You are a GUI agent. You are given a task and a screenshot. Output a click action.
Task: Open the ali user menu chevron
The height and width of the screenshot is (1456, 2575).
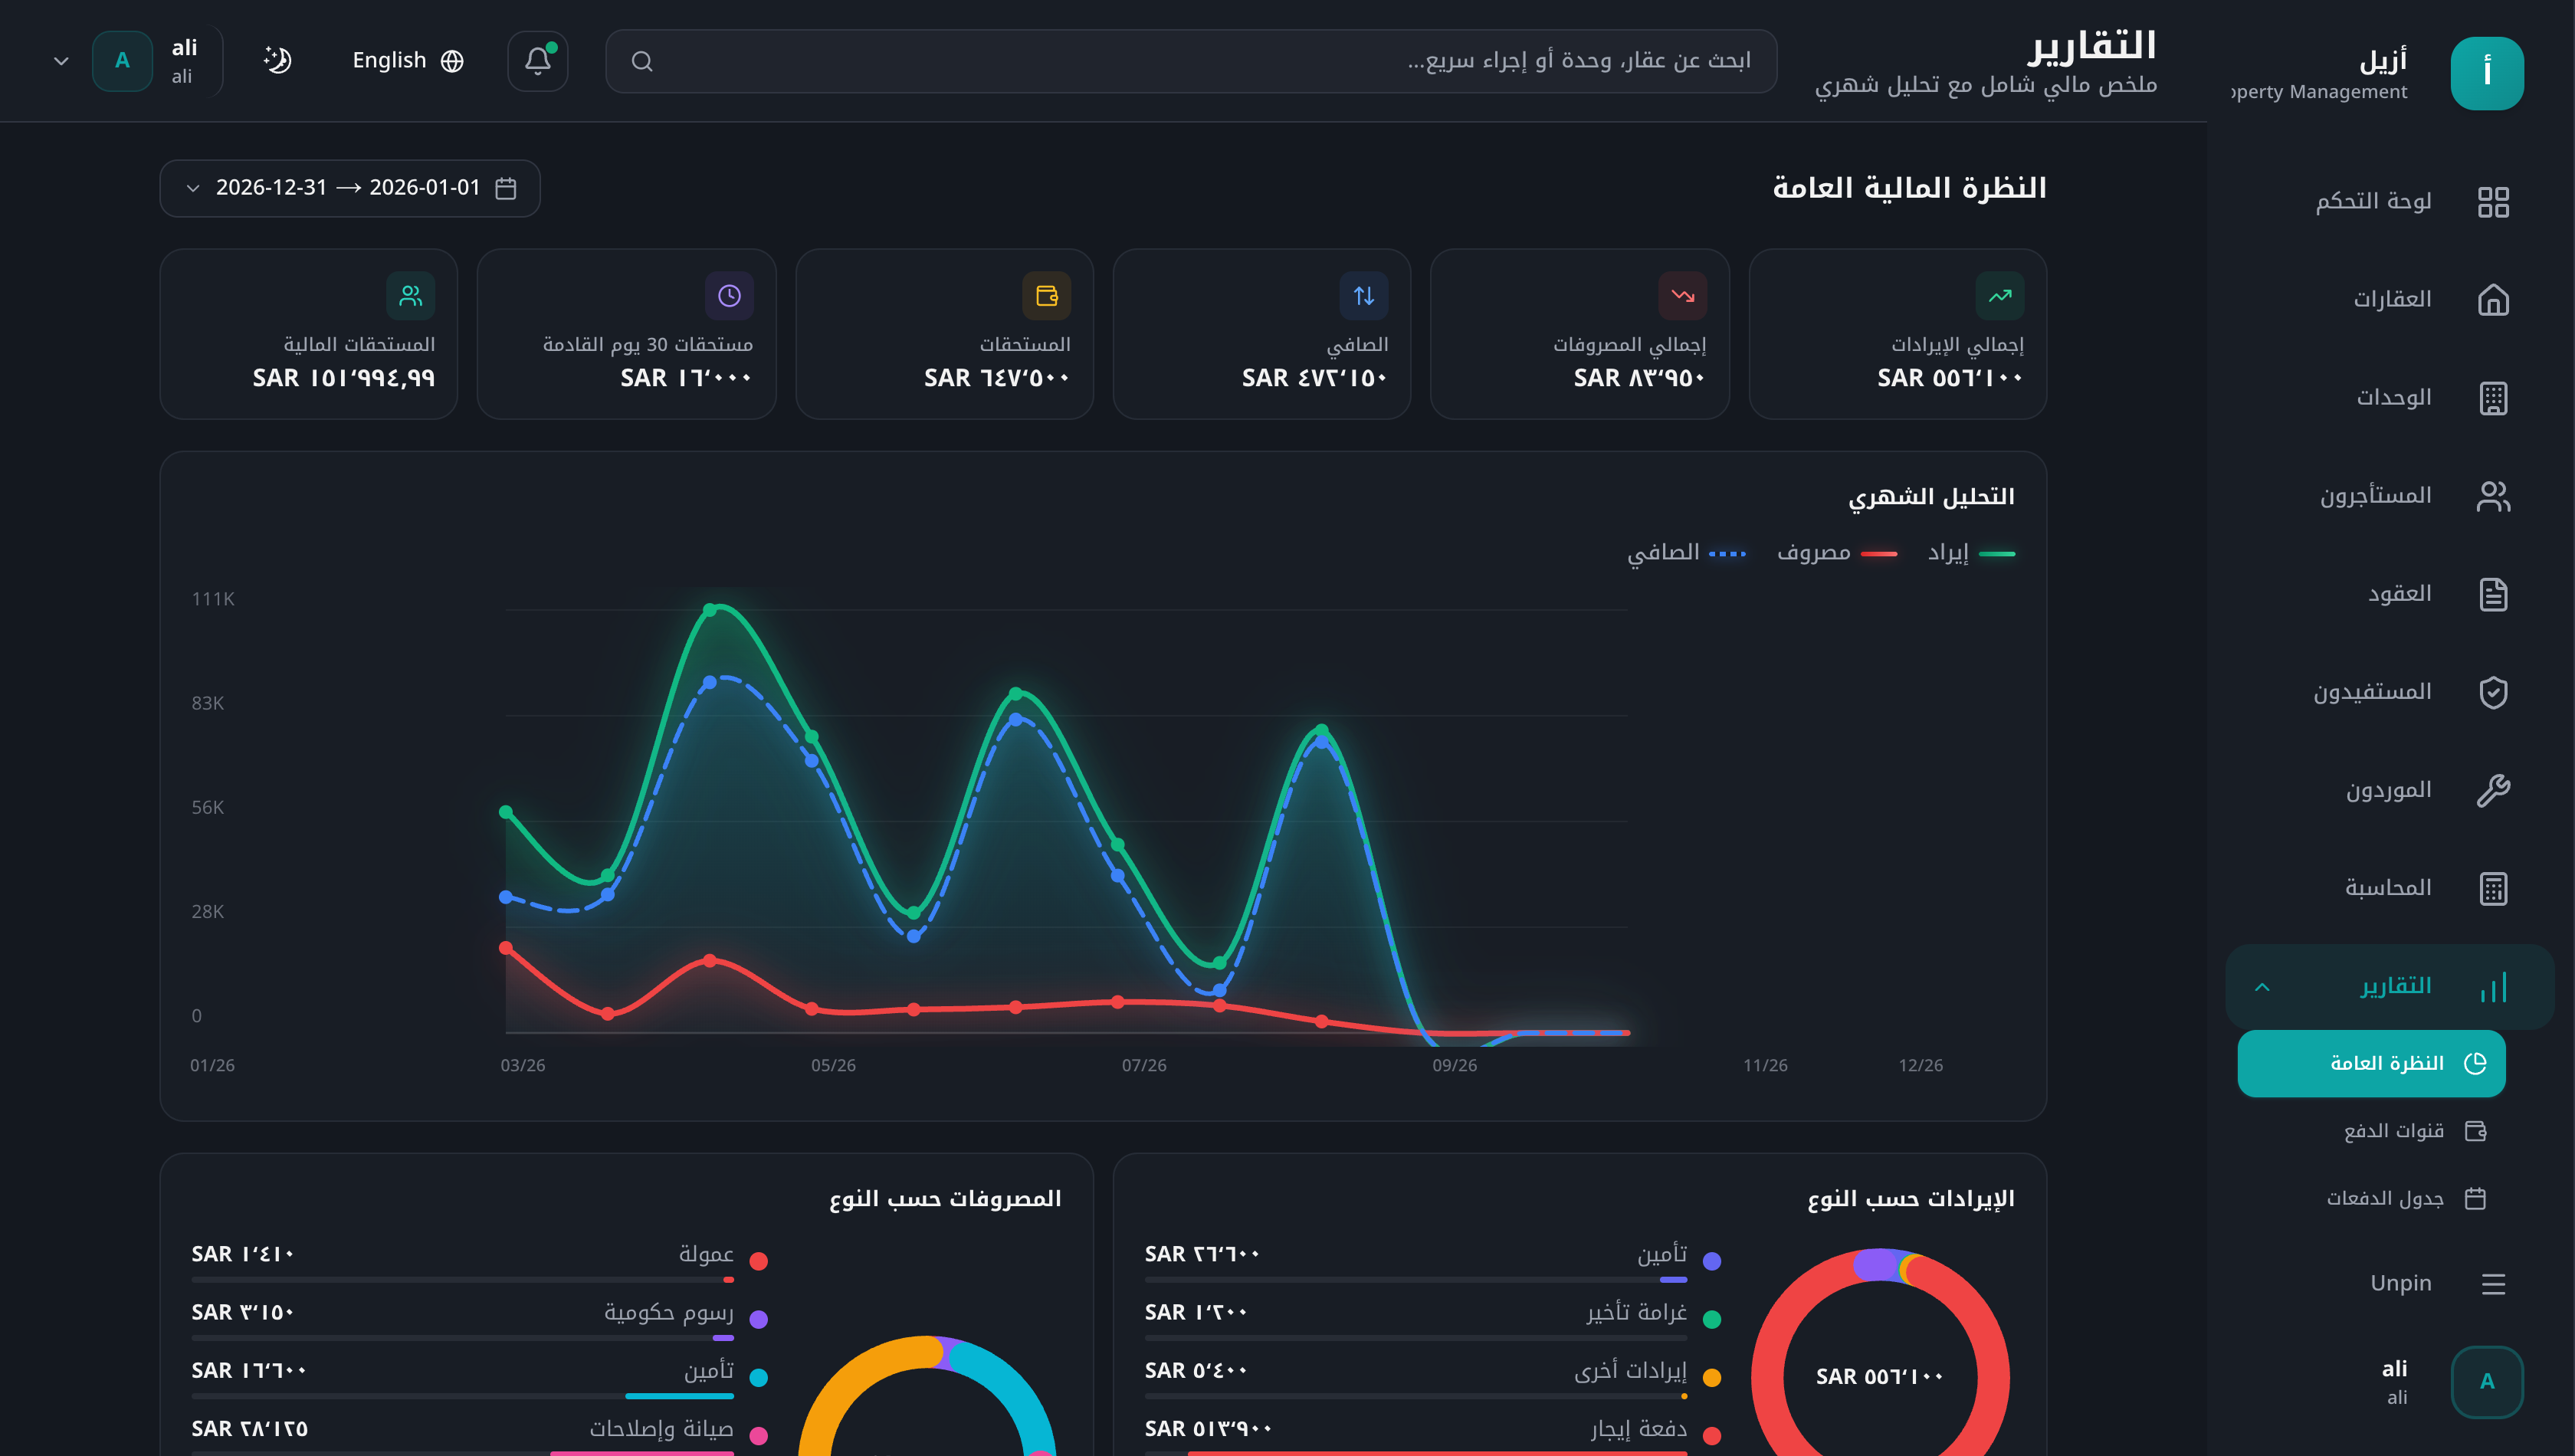tap(61, 61)
